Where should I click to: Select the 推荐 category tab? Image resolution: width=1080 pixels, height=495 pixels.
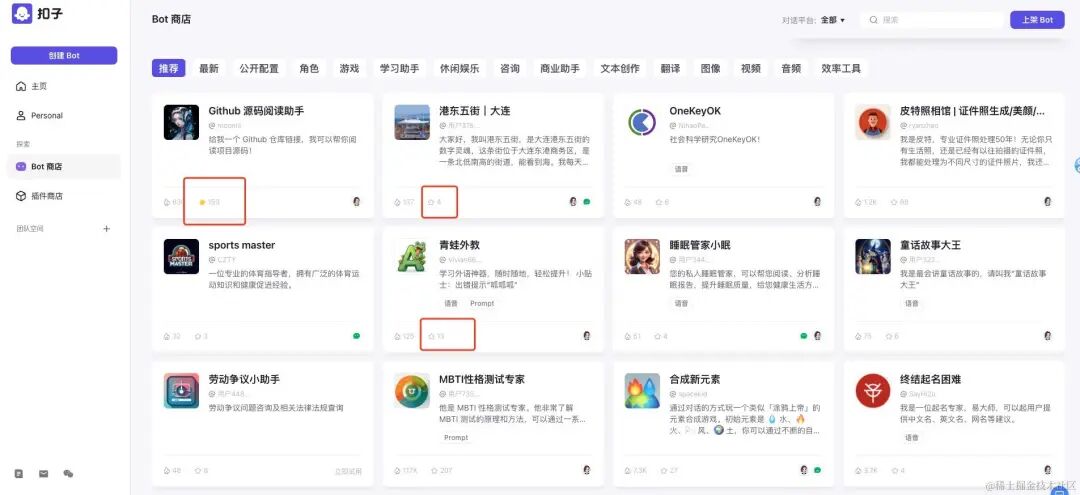(x=169, y=68)
